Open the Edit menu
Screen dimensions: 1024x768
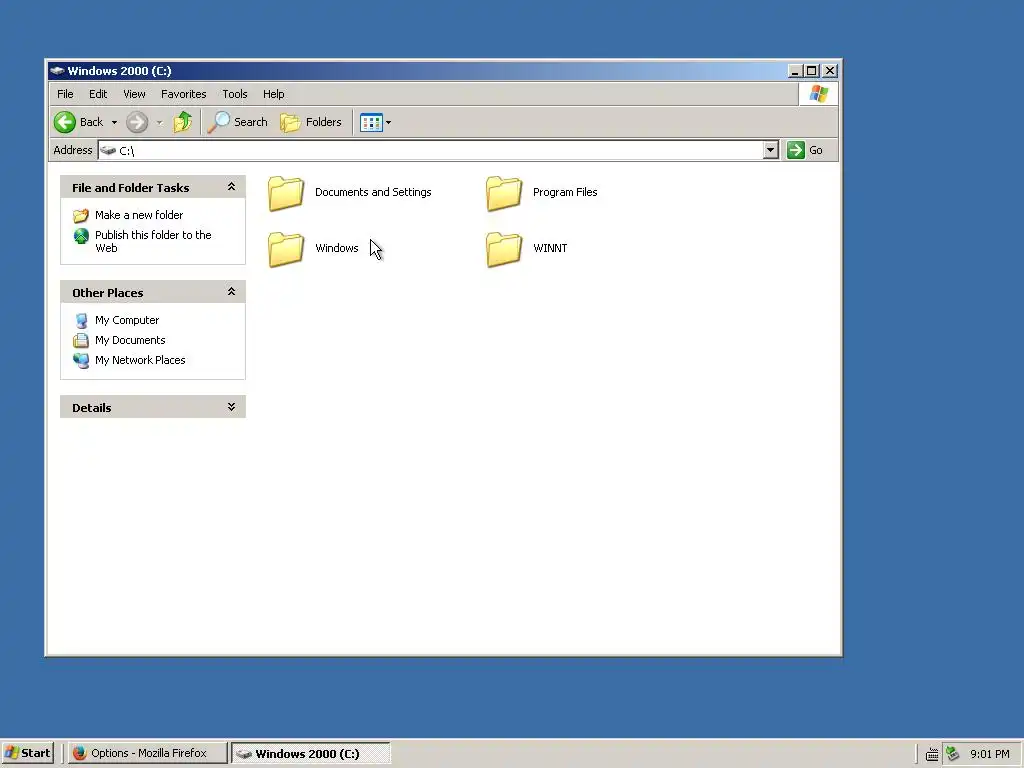coord(98,94)
